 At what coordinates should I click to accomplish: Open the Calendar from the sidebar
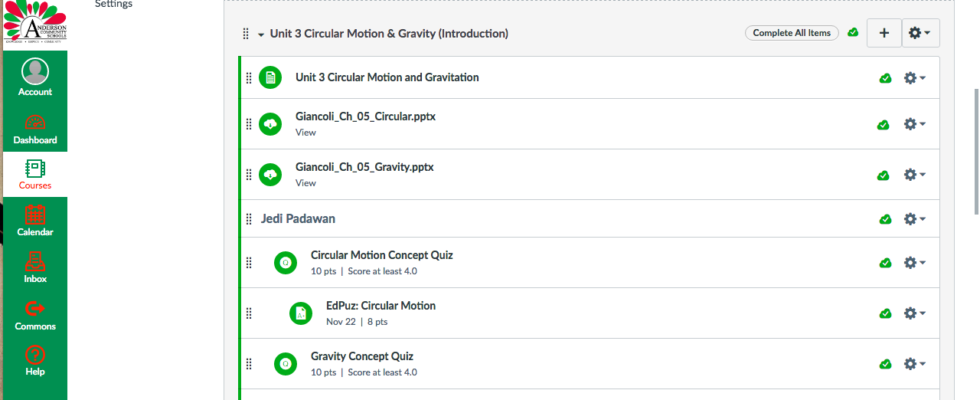[x=35, y=221]
